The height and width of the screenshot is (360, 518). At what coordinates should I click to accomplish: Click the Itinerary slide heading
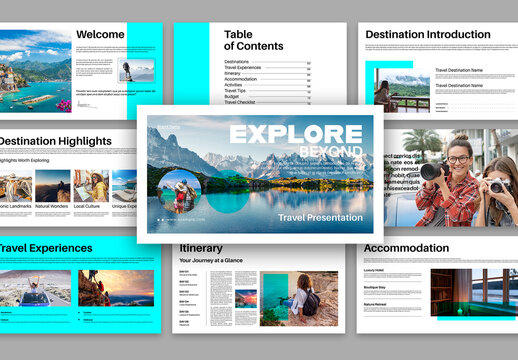(x=201, y=248)
